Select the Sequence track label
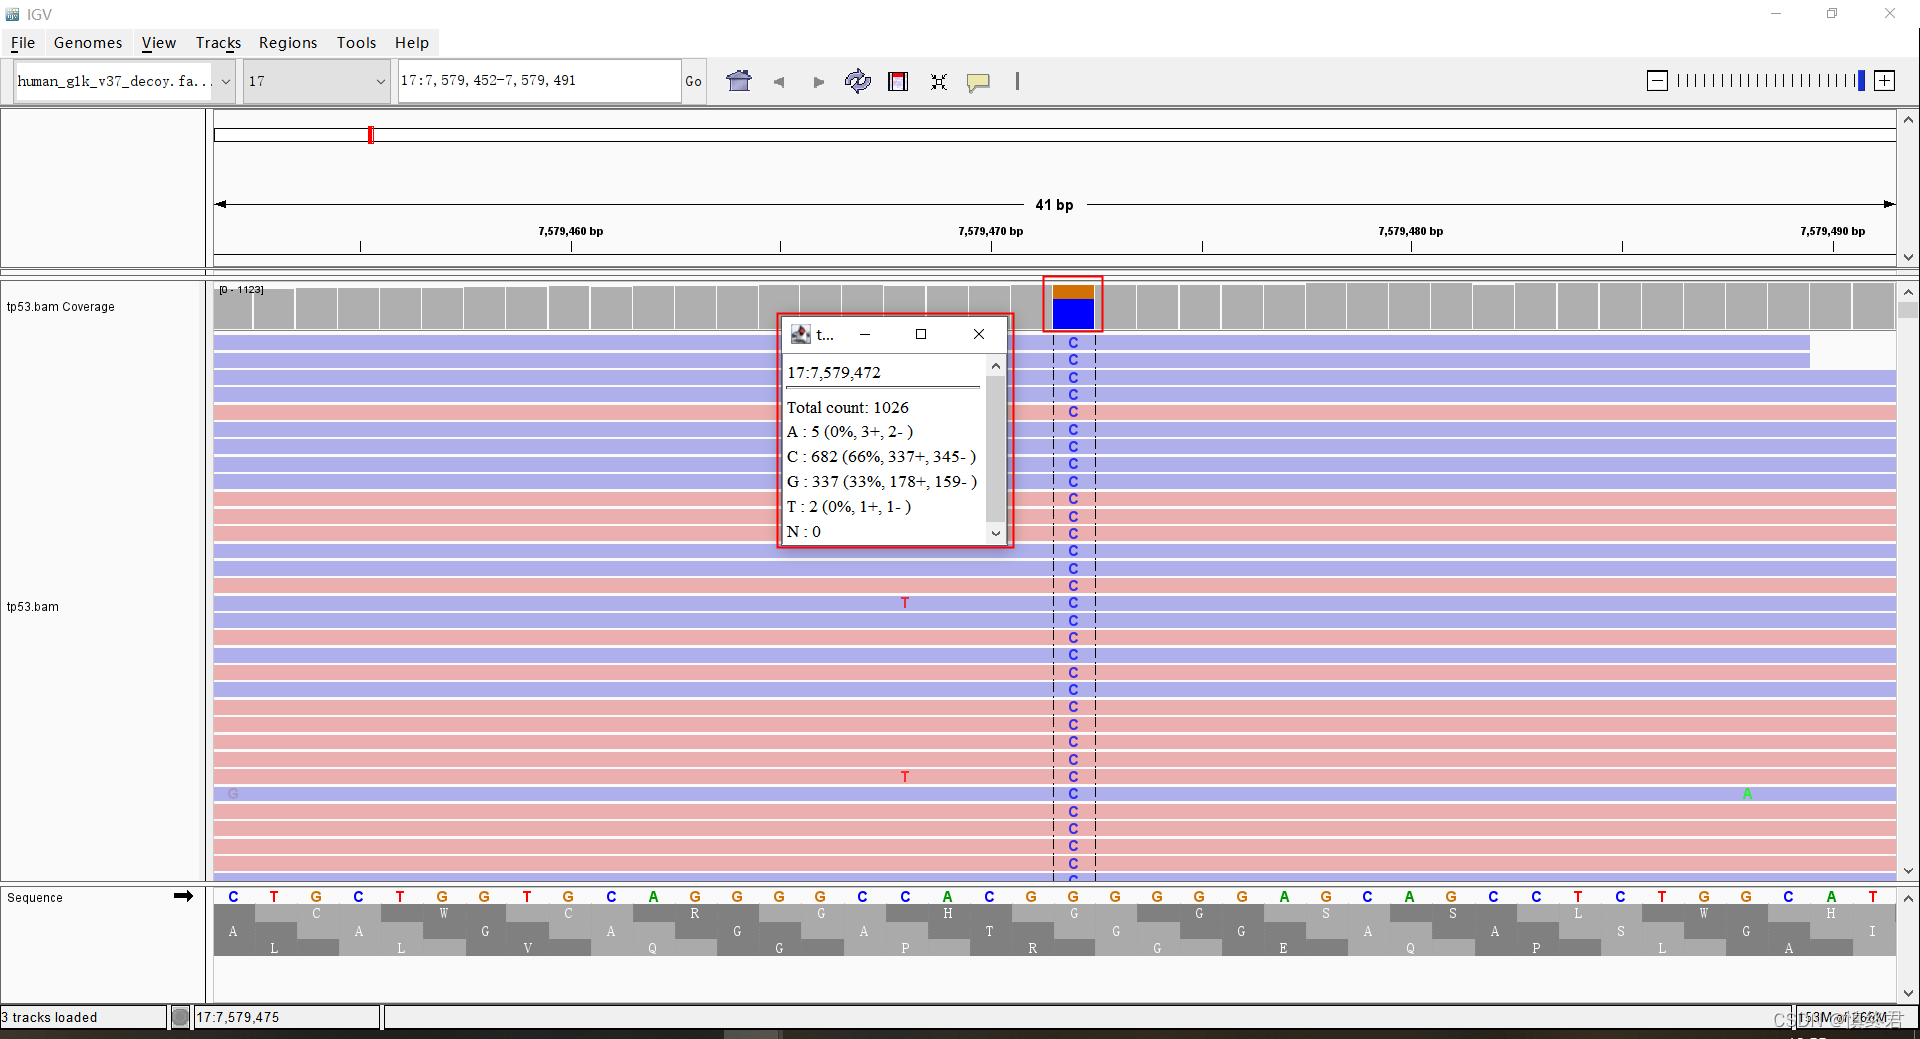 pos(35,898)
